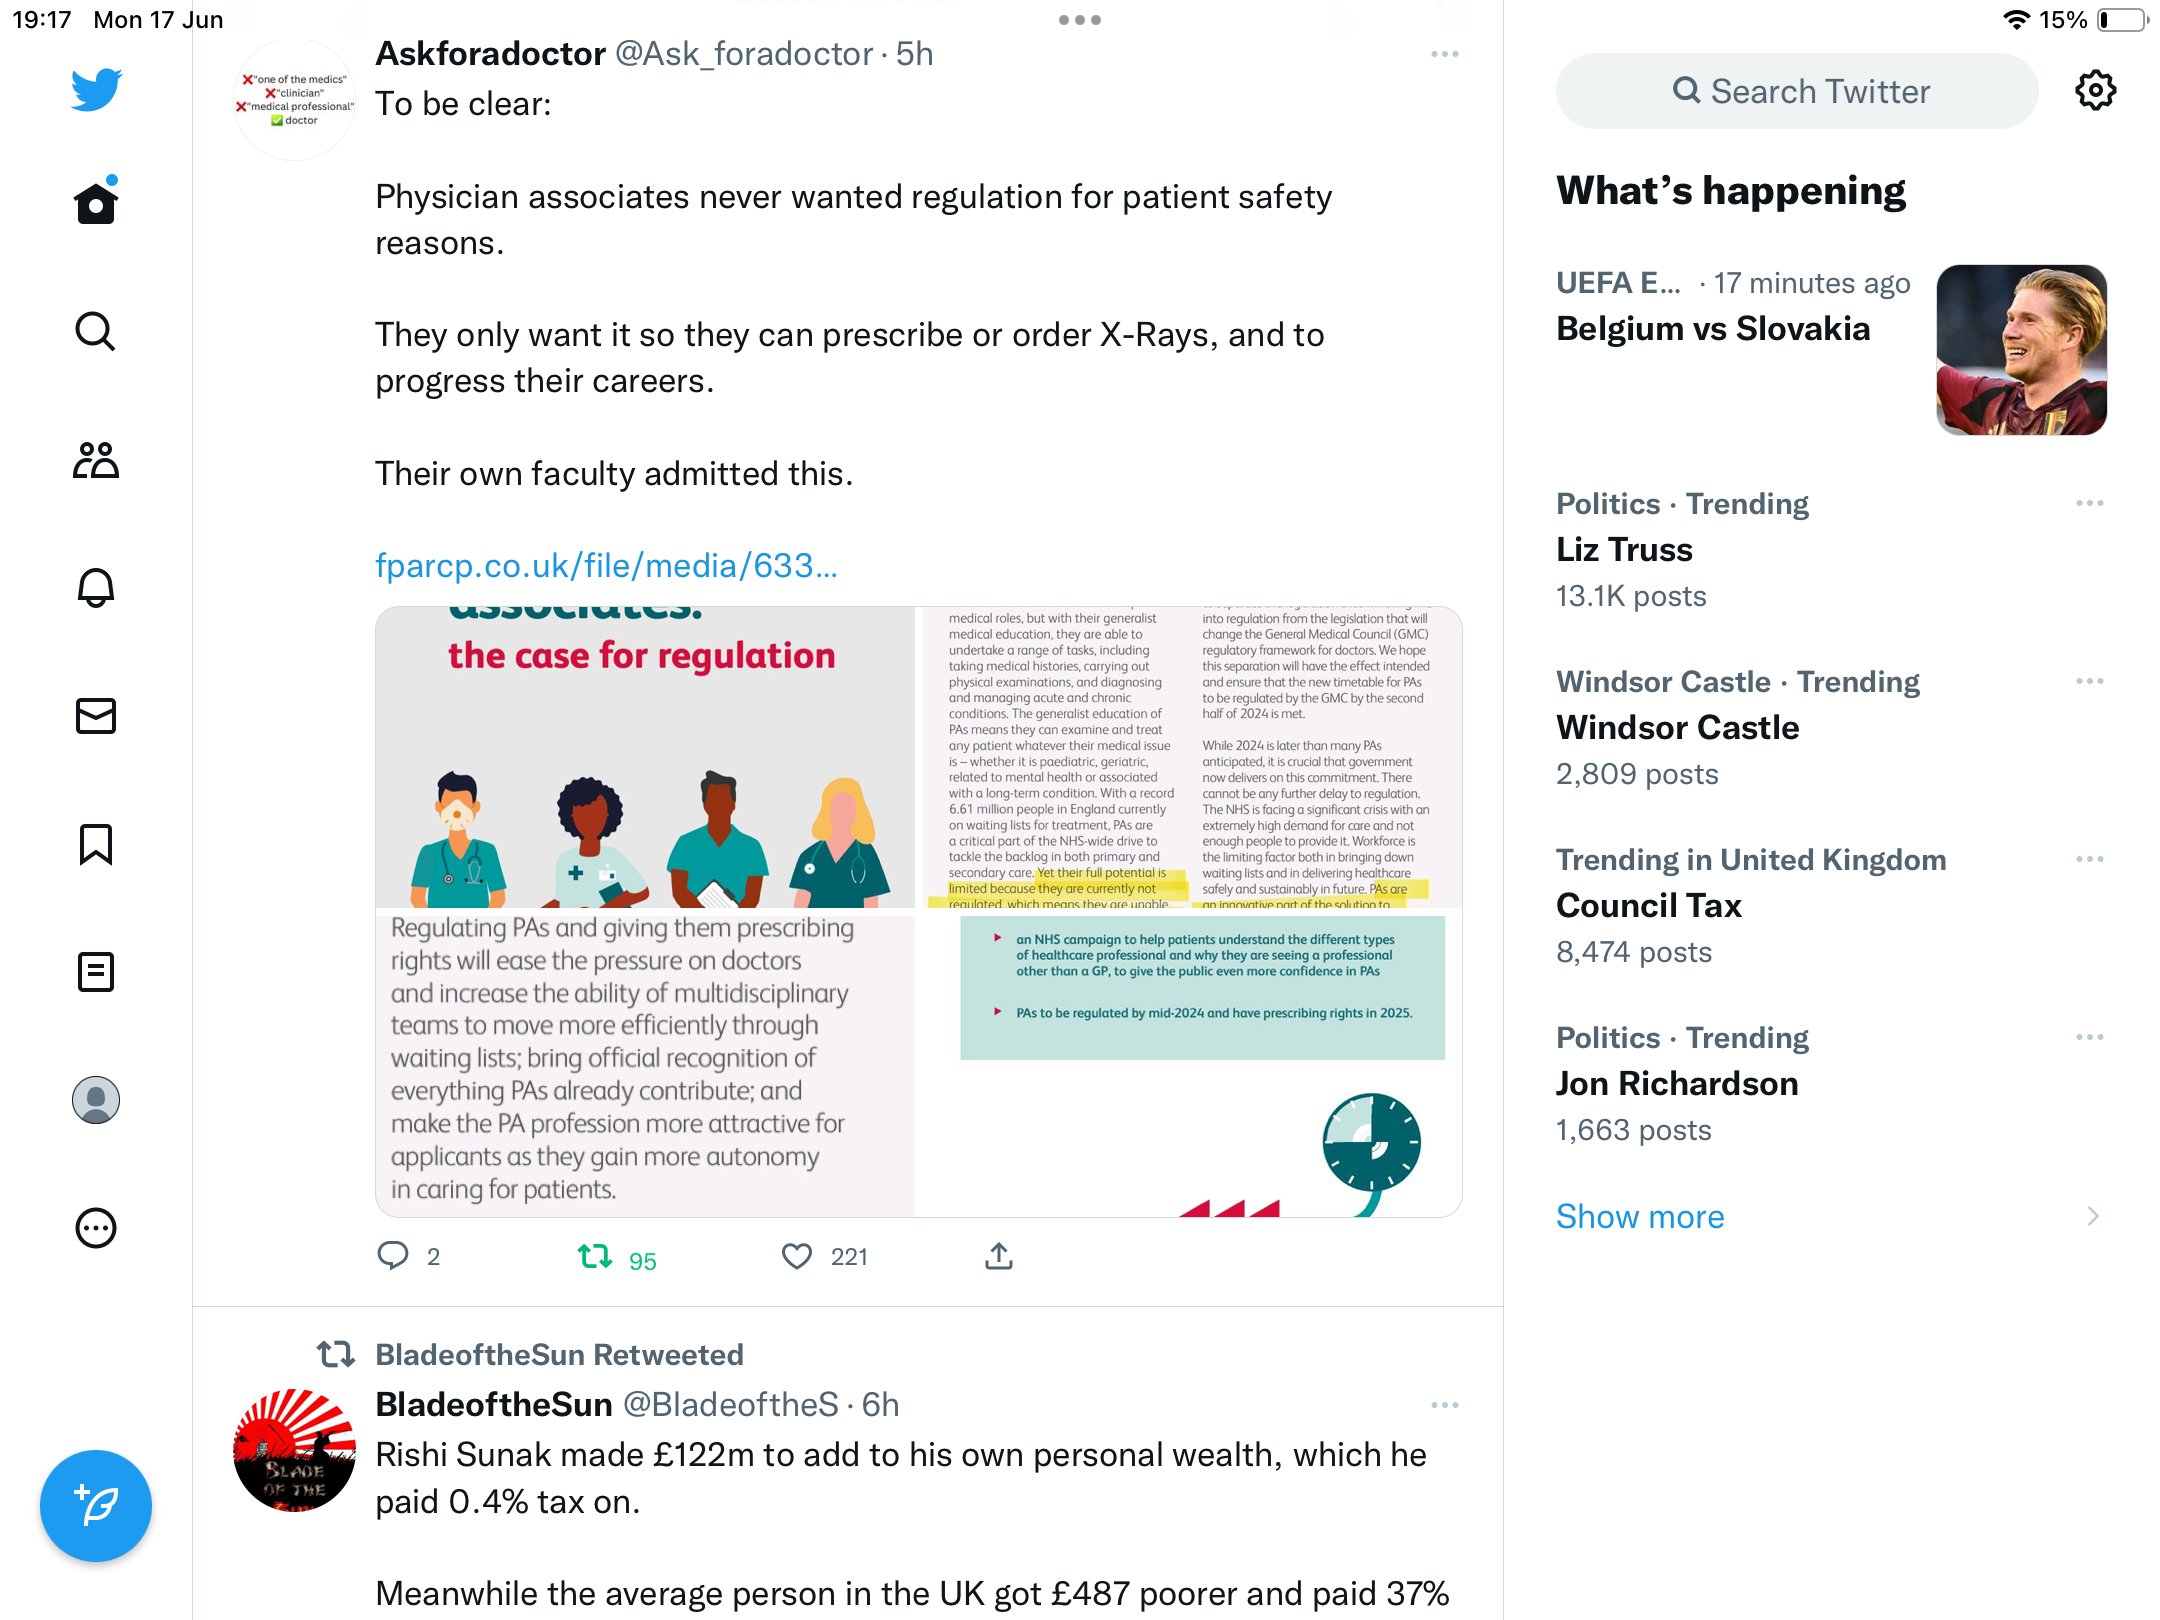Open the Bookmarks icon
The height and width of the screenshot is (1620, 2160).
click(96, 844)
